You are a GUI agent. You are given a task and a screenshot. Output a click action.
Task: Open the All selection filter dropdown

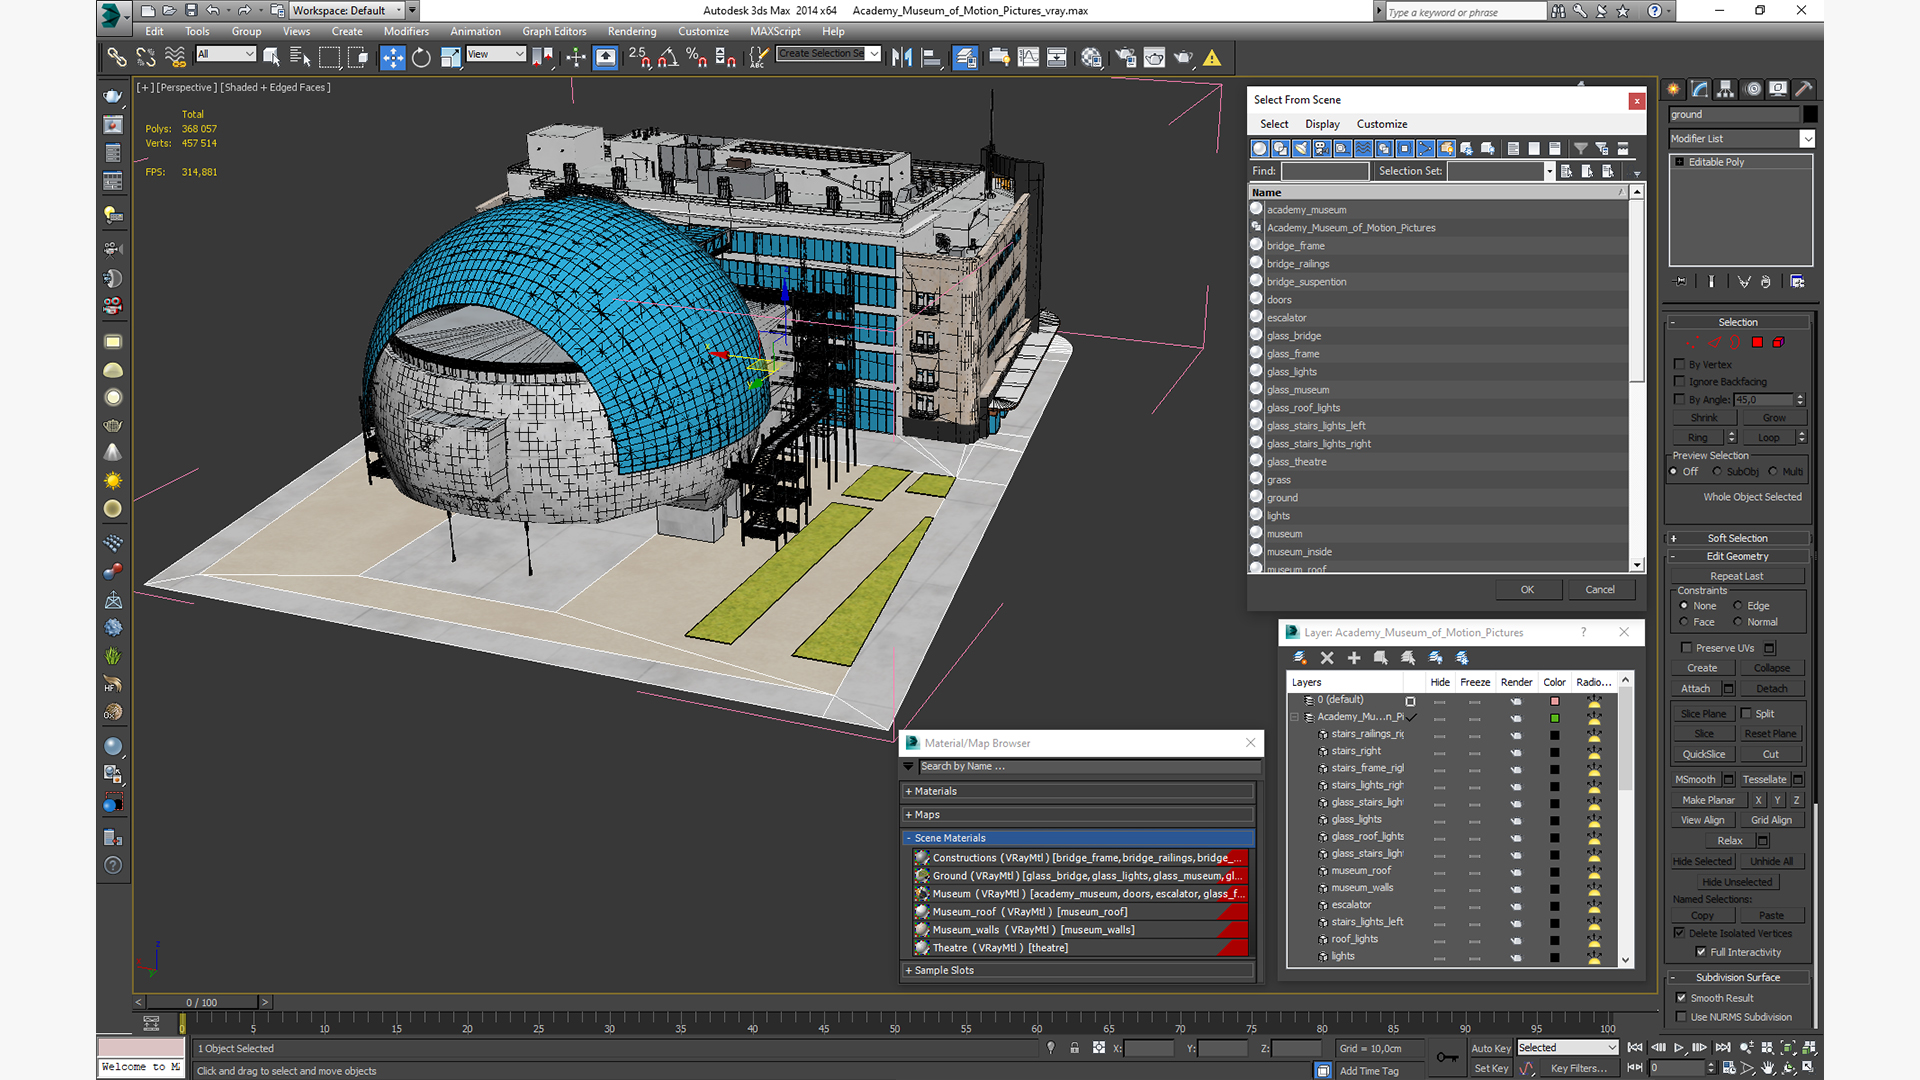pos(226,54)
